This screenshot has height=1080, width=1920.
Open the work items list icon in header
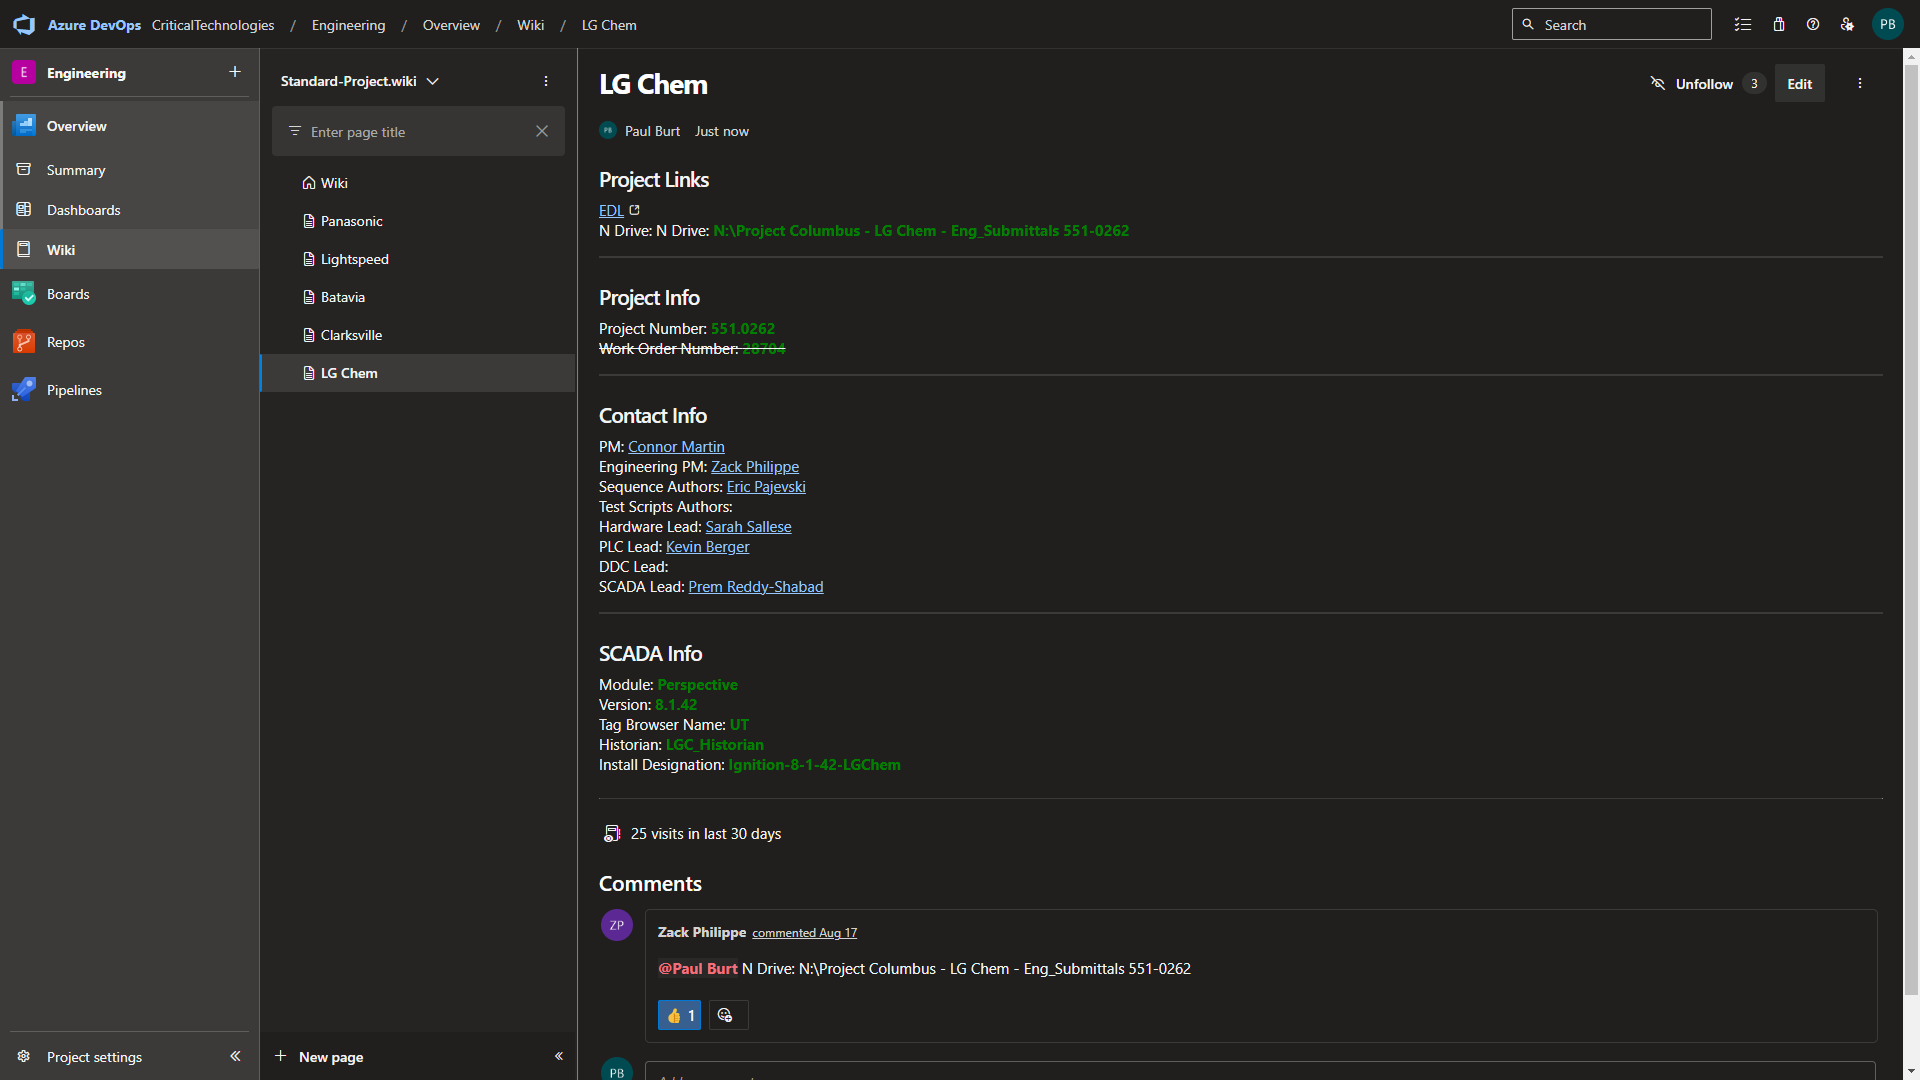[1743, 25]
